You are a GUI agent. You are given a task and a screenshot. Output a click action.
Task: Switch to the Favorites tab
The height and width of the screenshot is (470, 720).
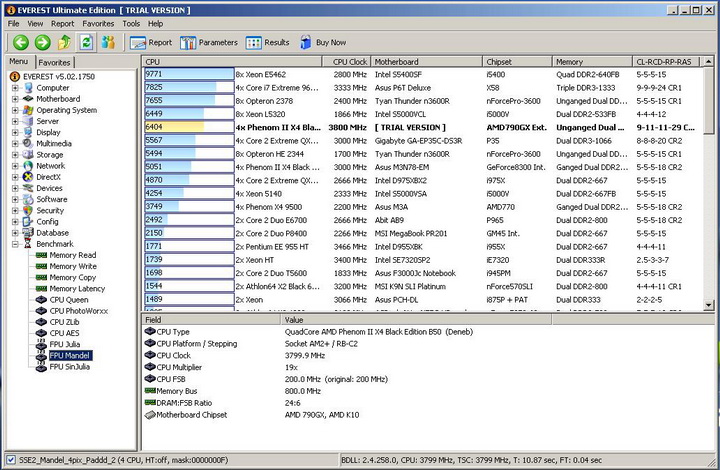pos(54,62)
